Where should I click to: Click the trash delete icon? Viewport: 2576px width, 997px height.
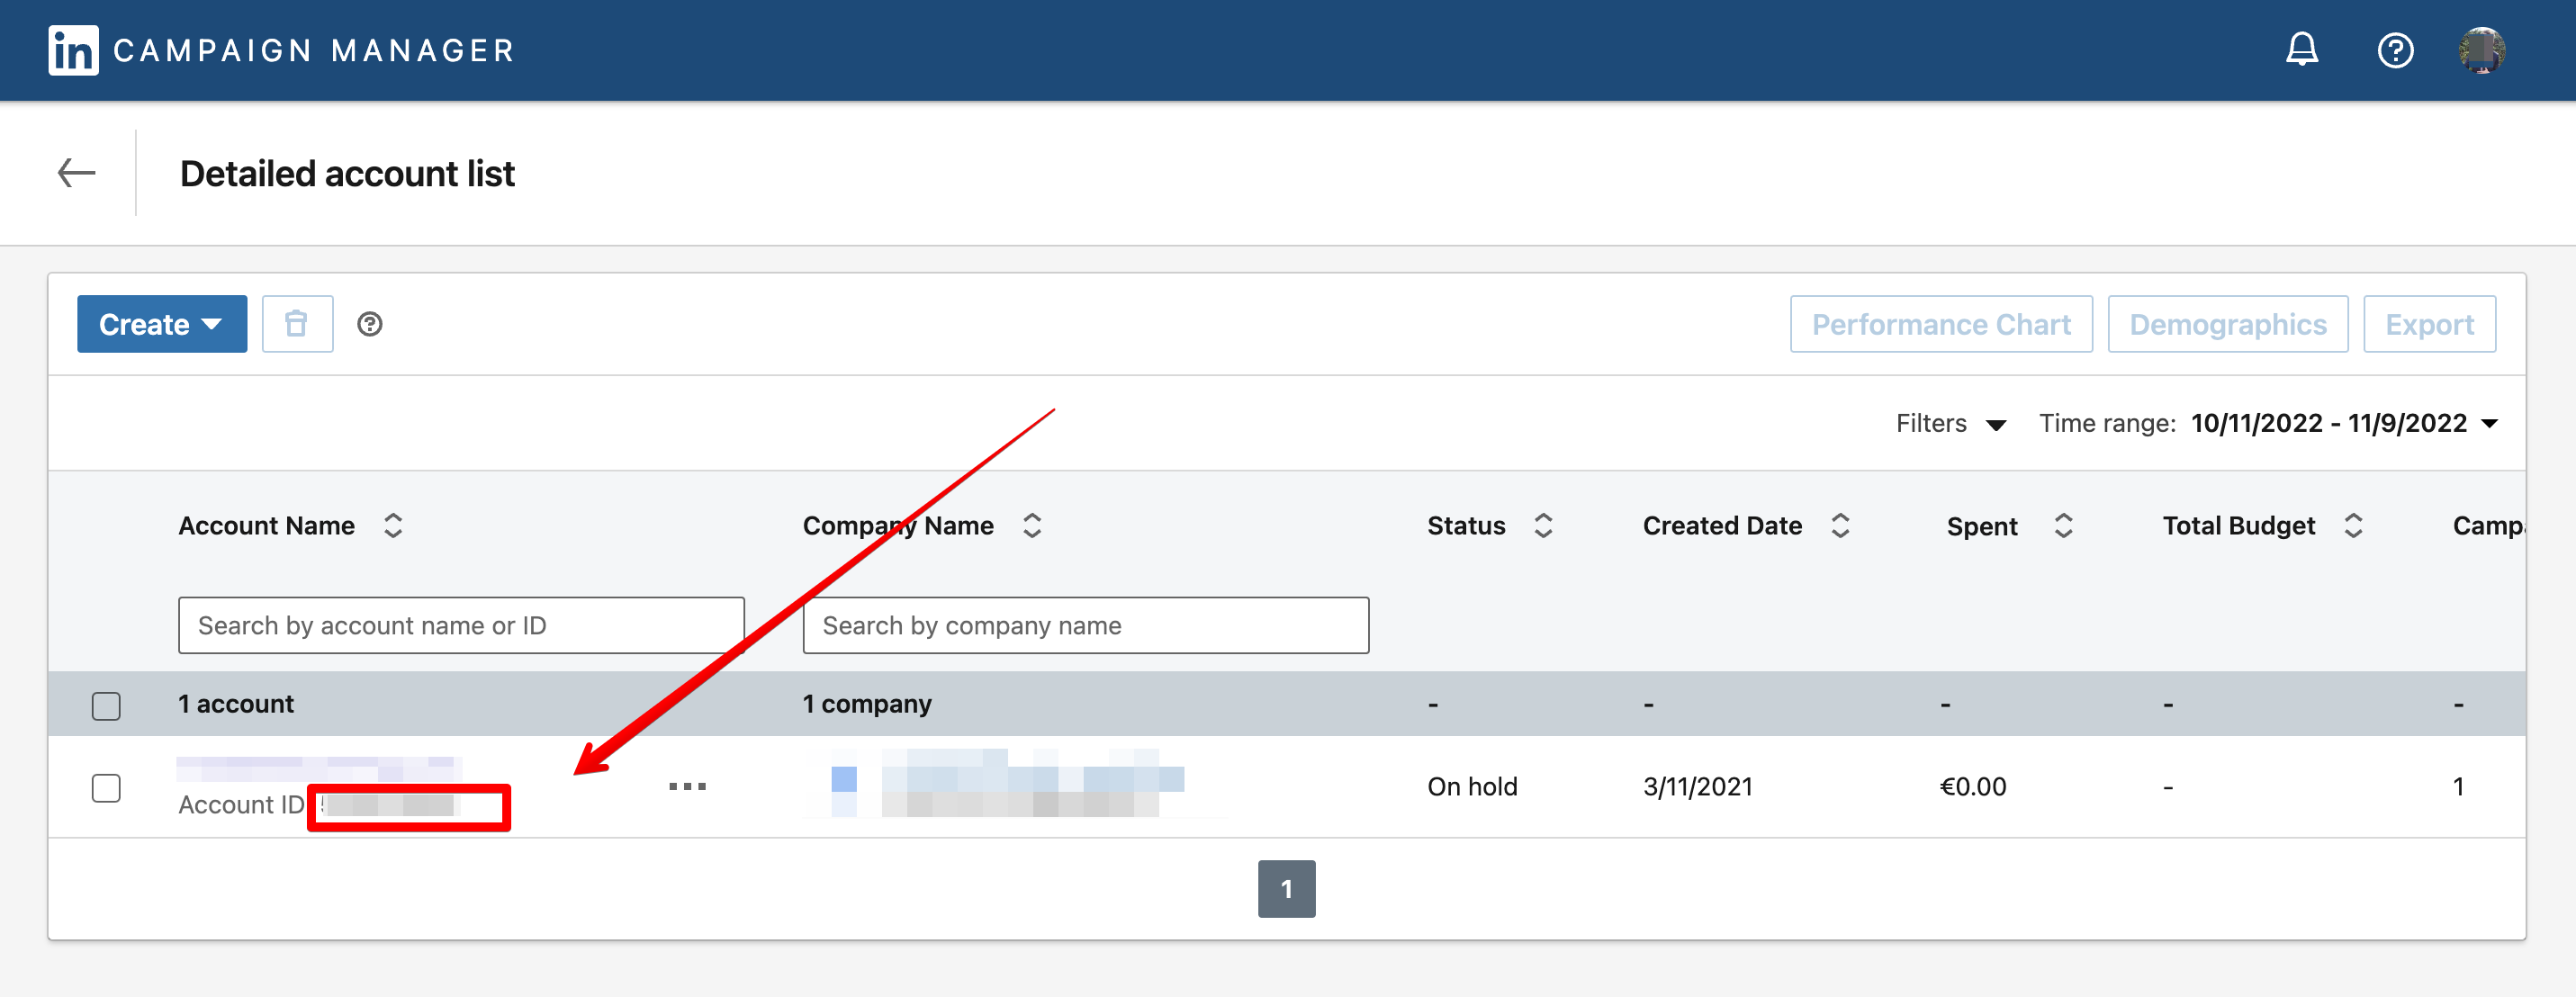297,324
